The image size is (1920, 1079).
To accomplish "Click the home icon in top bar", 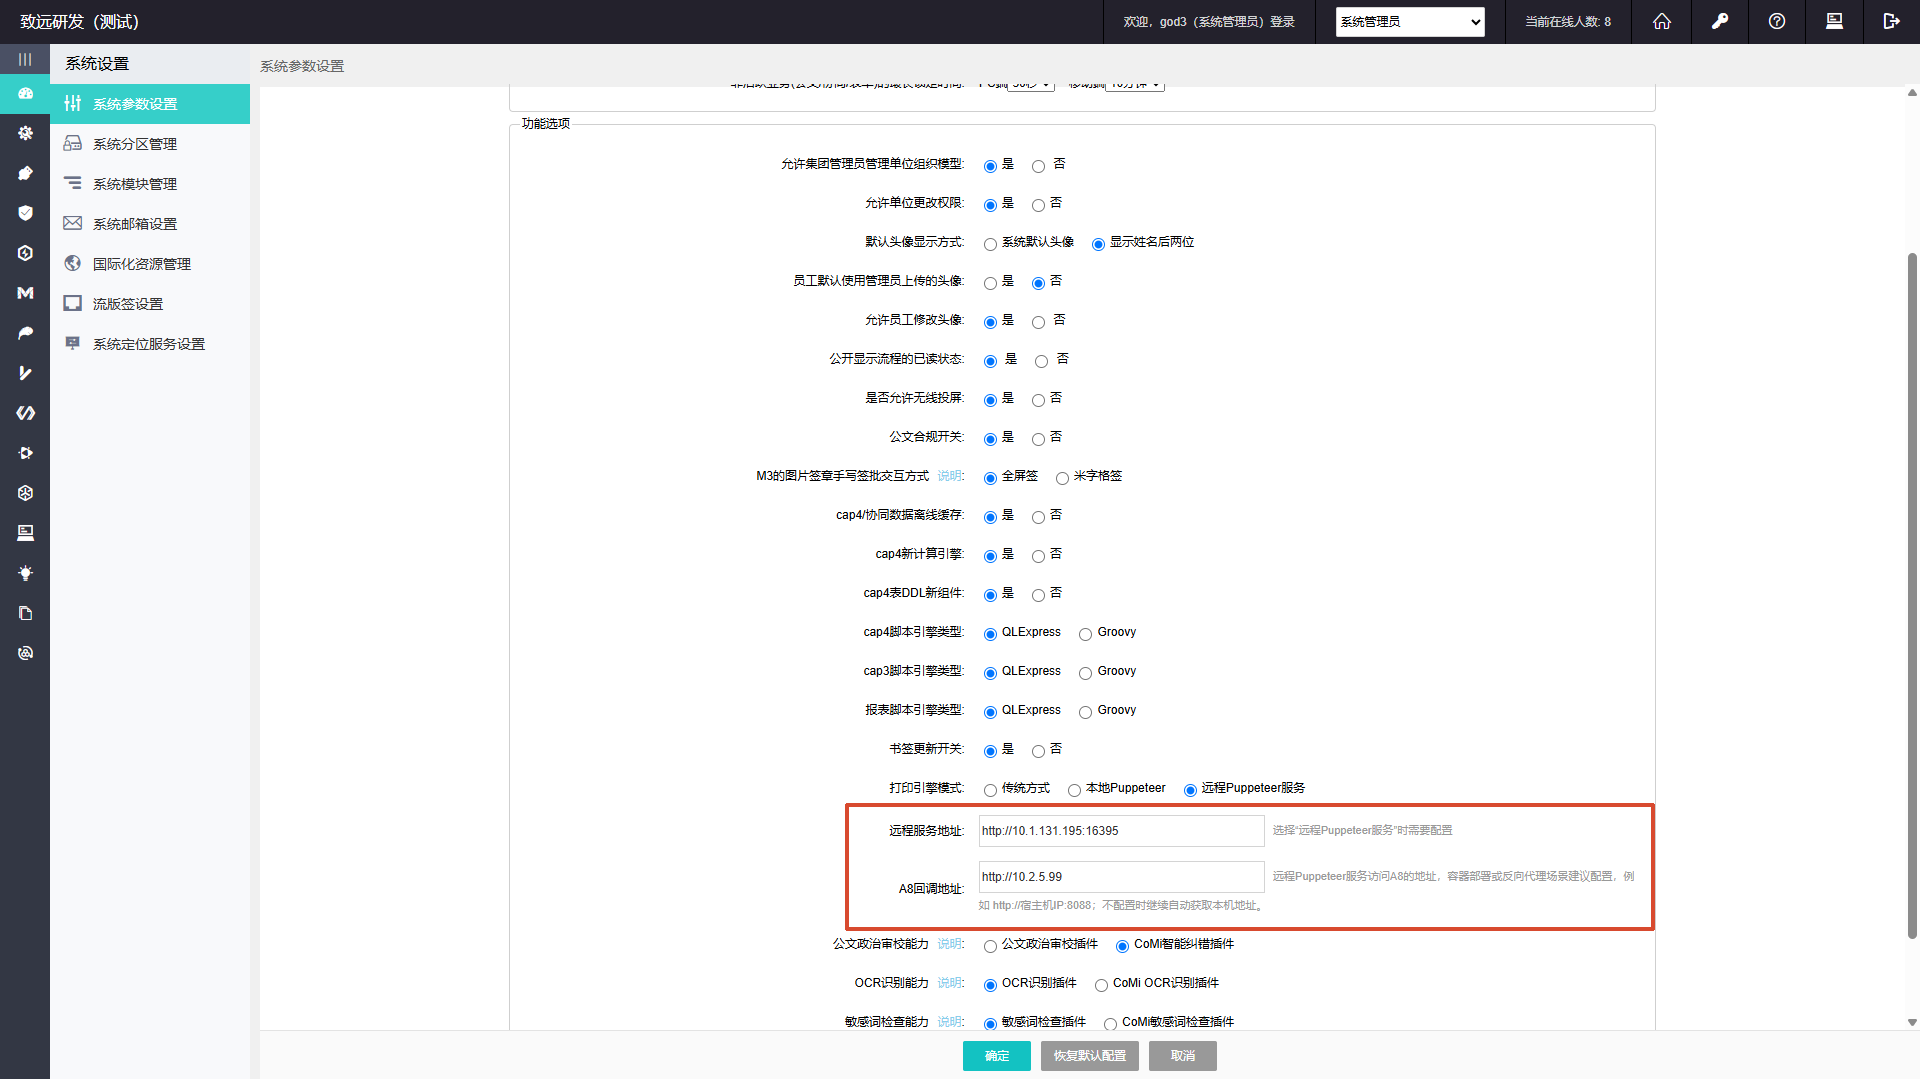I will point(1661,21).
